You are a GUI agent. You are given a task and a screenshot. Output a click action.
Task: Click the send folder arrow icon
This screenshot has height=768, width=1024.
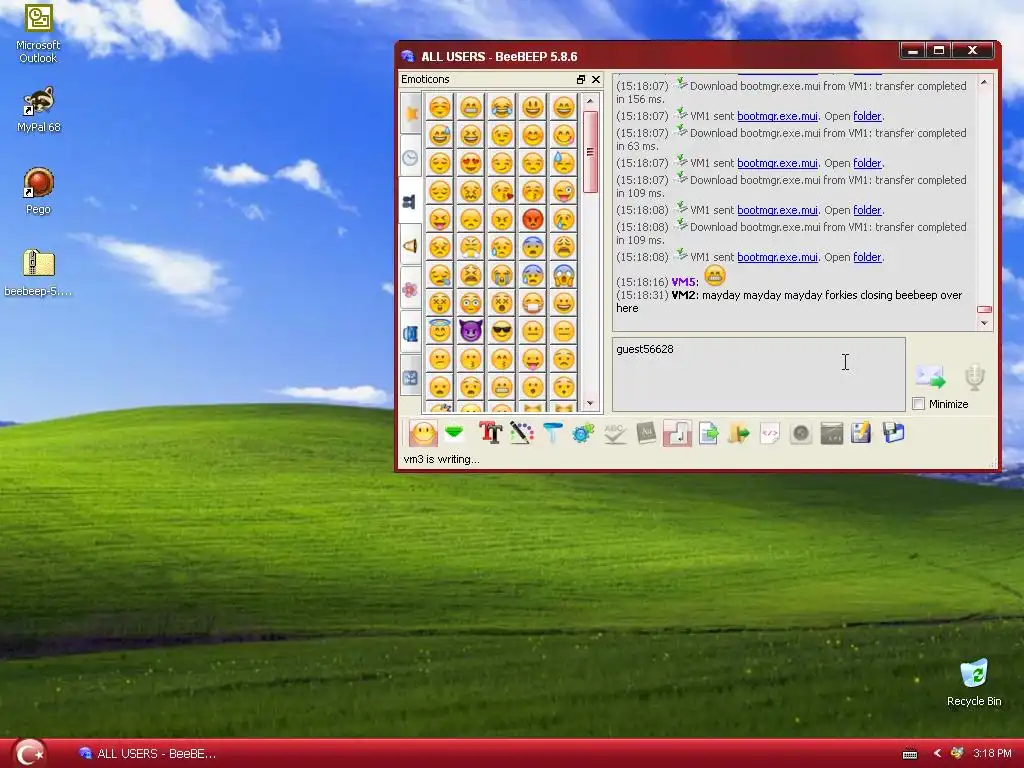click(739, 432)
